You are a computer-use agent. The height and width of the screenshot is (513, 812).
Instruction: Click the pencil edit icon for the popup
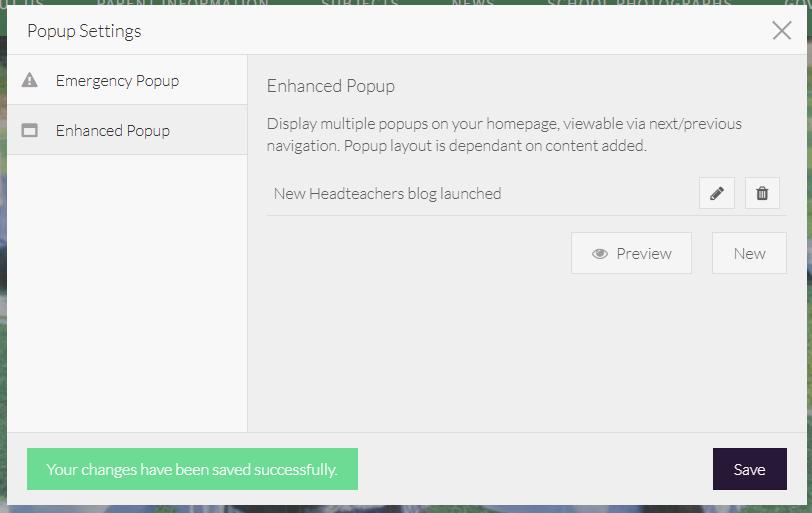click(x=716, y=194)
